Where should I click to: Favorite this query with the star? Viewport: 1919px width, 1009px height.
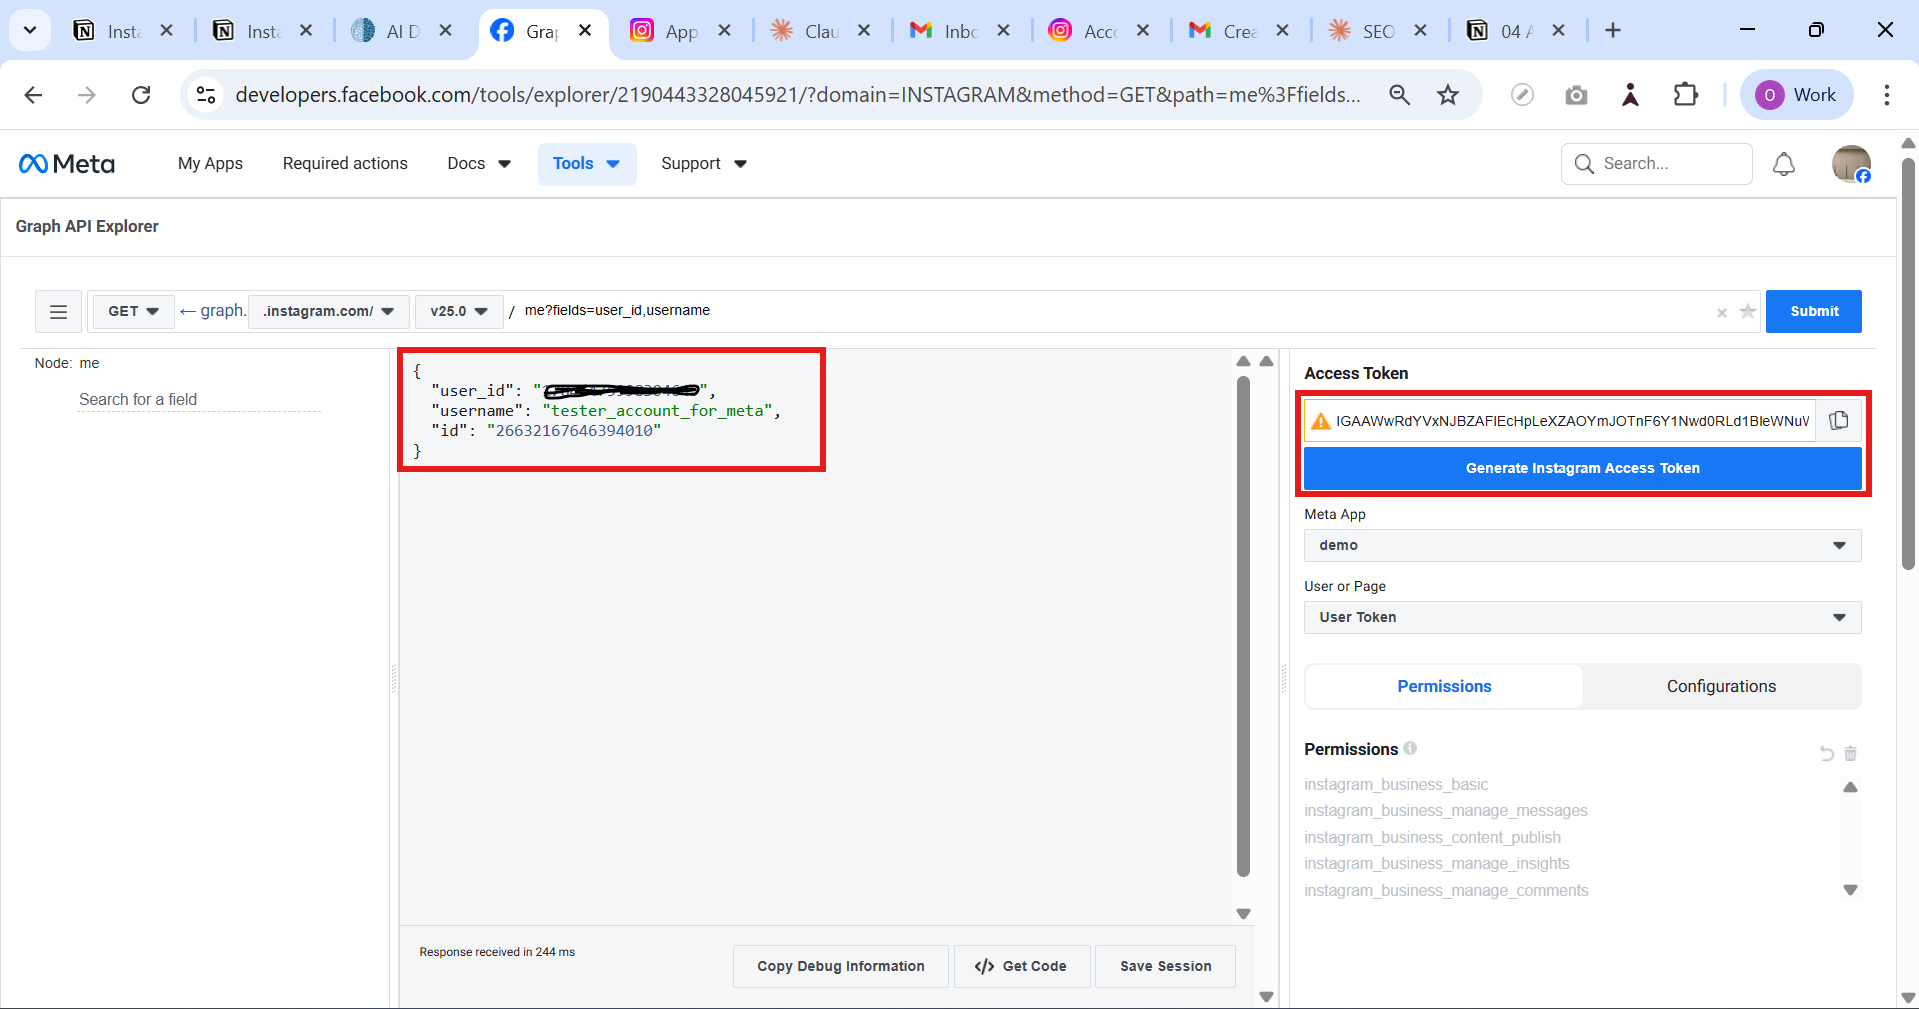[1748, 312]
